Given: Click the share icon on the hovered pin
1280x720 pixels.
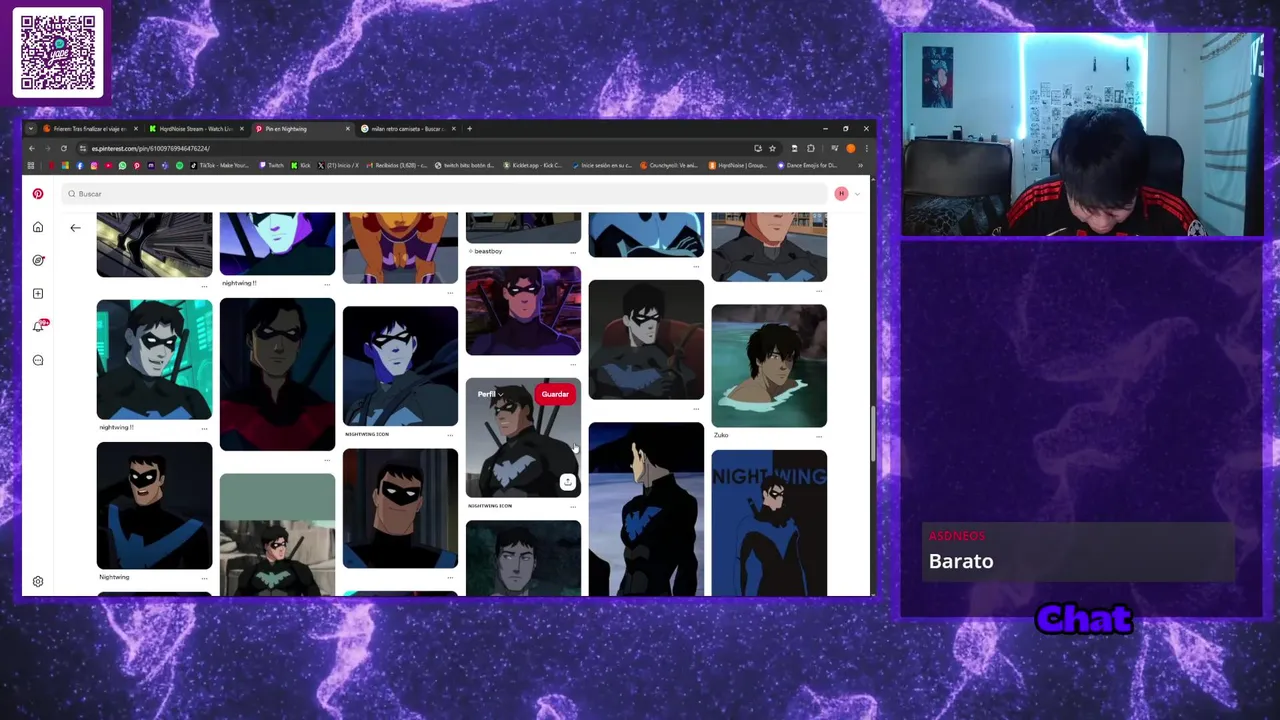Looking at the screenshot, I should [567, 482].
